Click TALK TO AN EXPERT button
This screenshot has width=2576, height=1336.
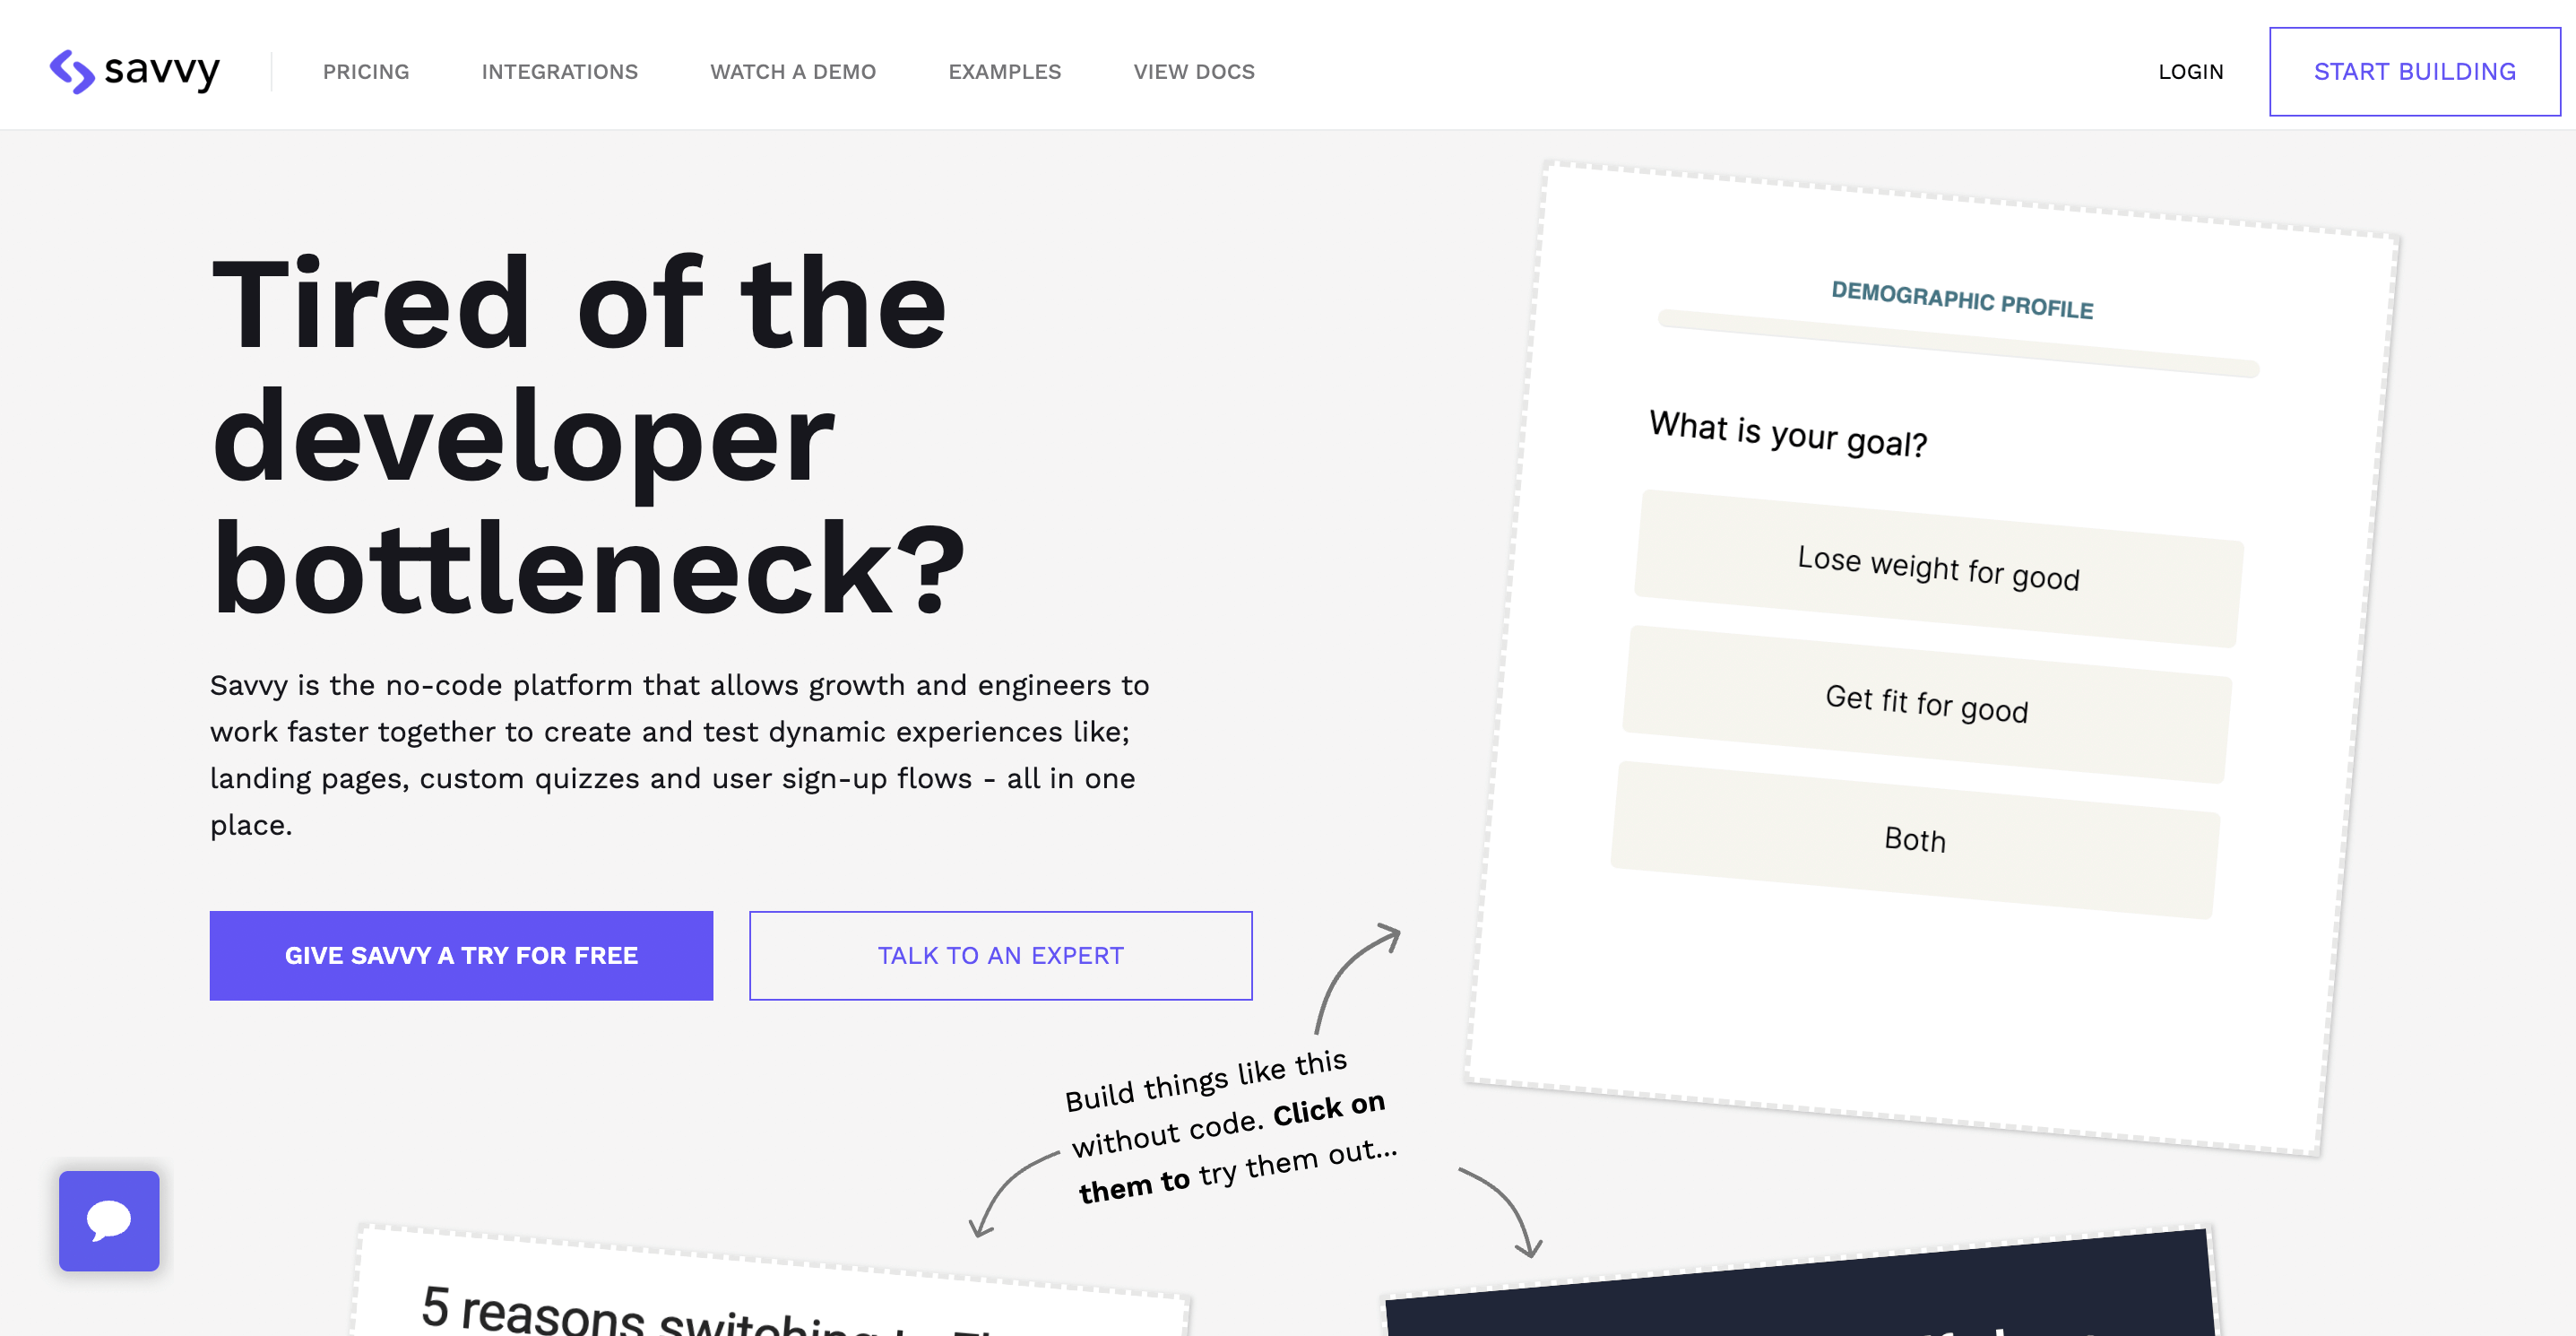tap(1001, 954)
